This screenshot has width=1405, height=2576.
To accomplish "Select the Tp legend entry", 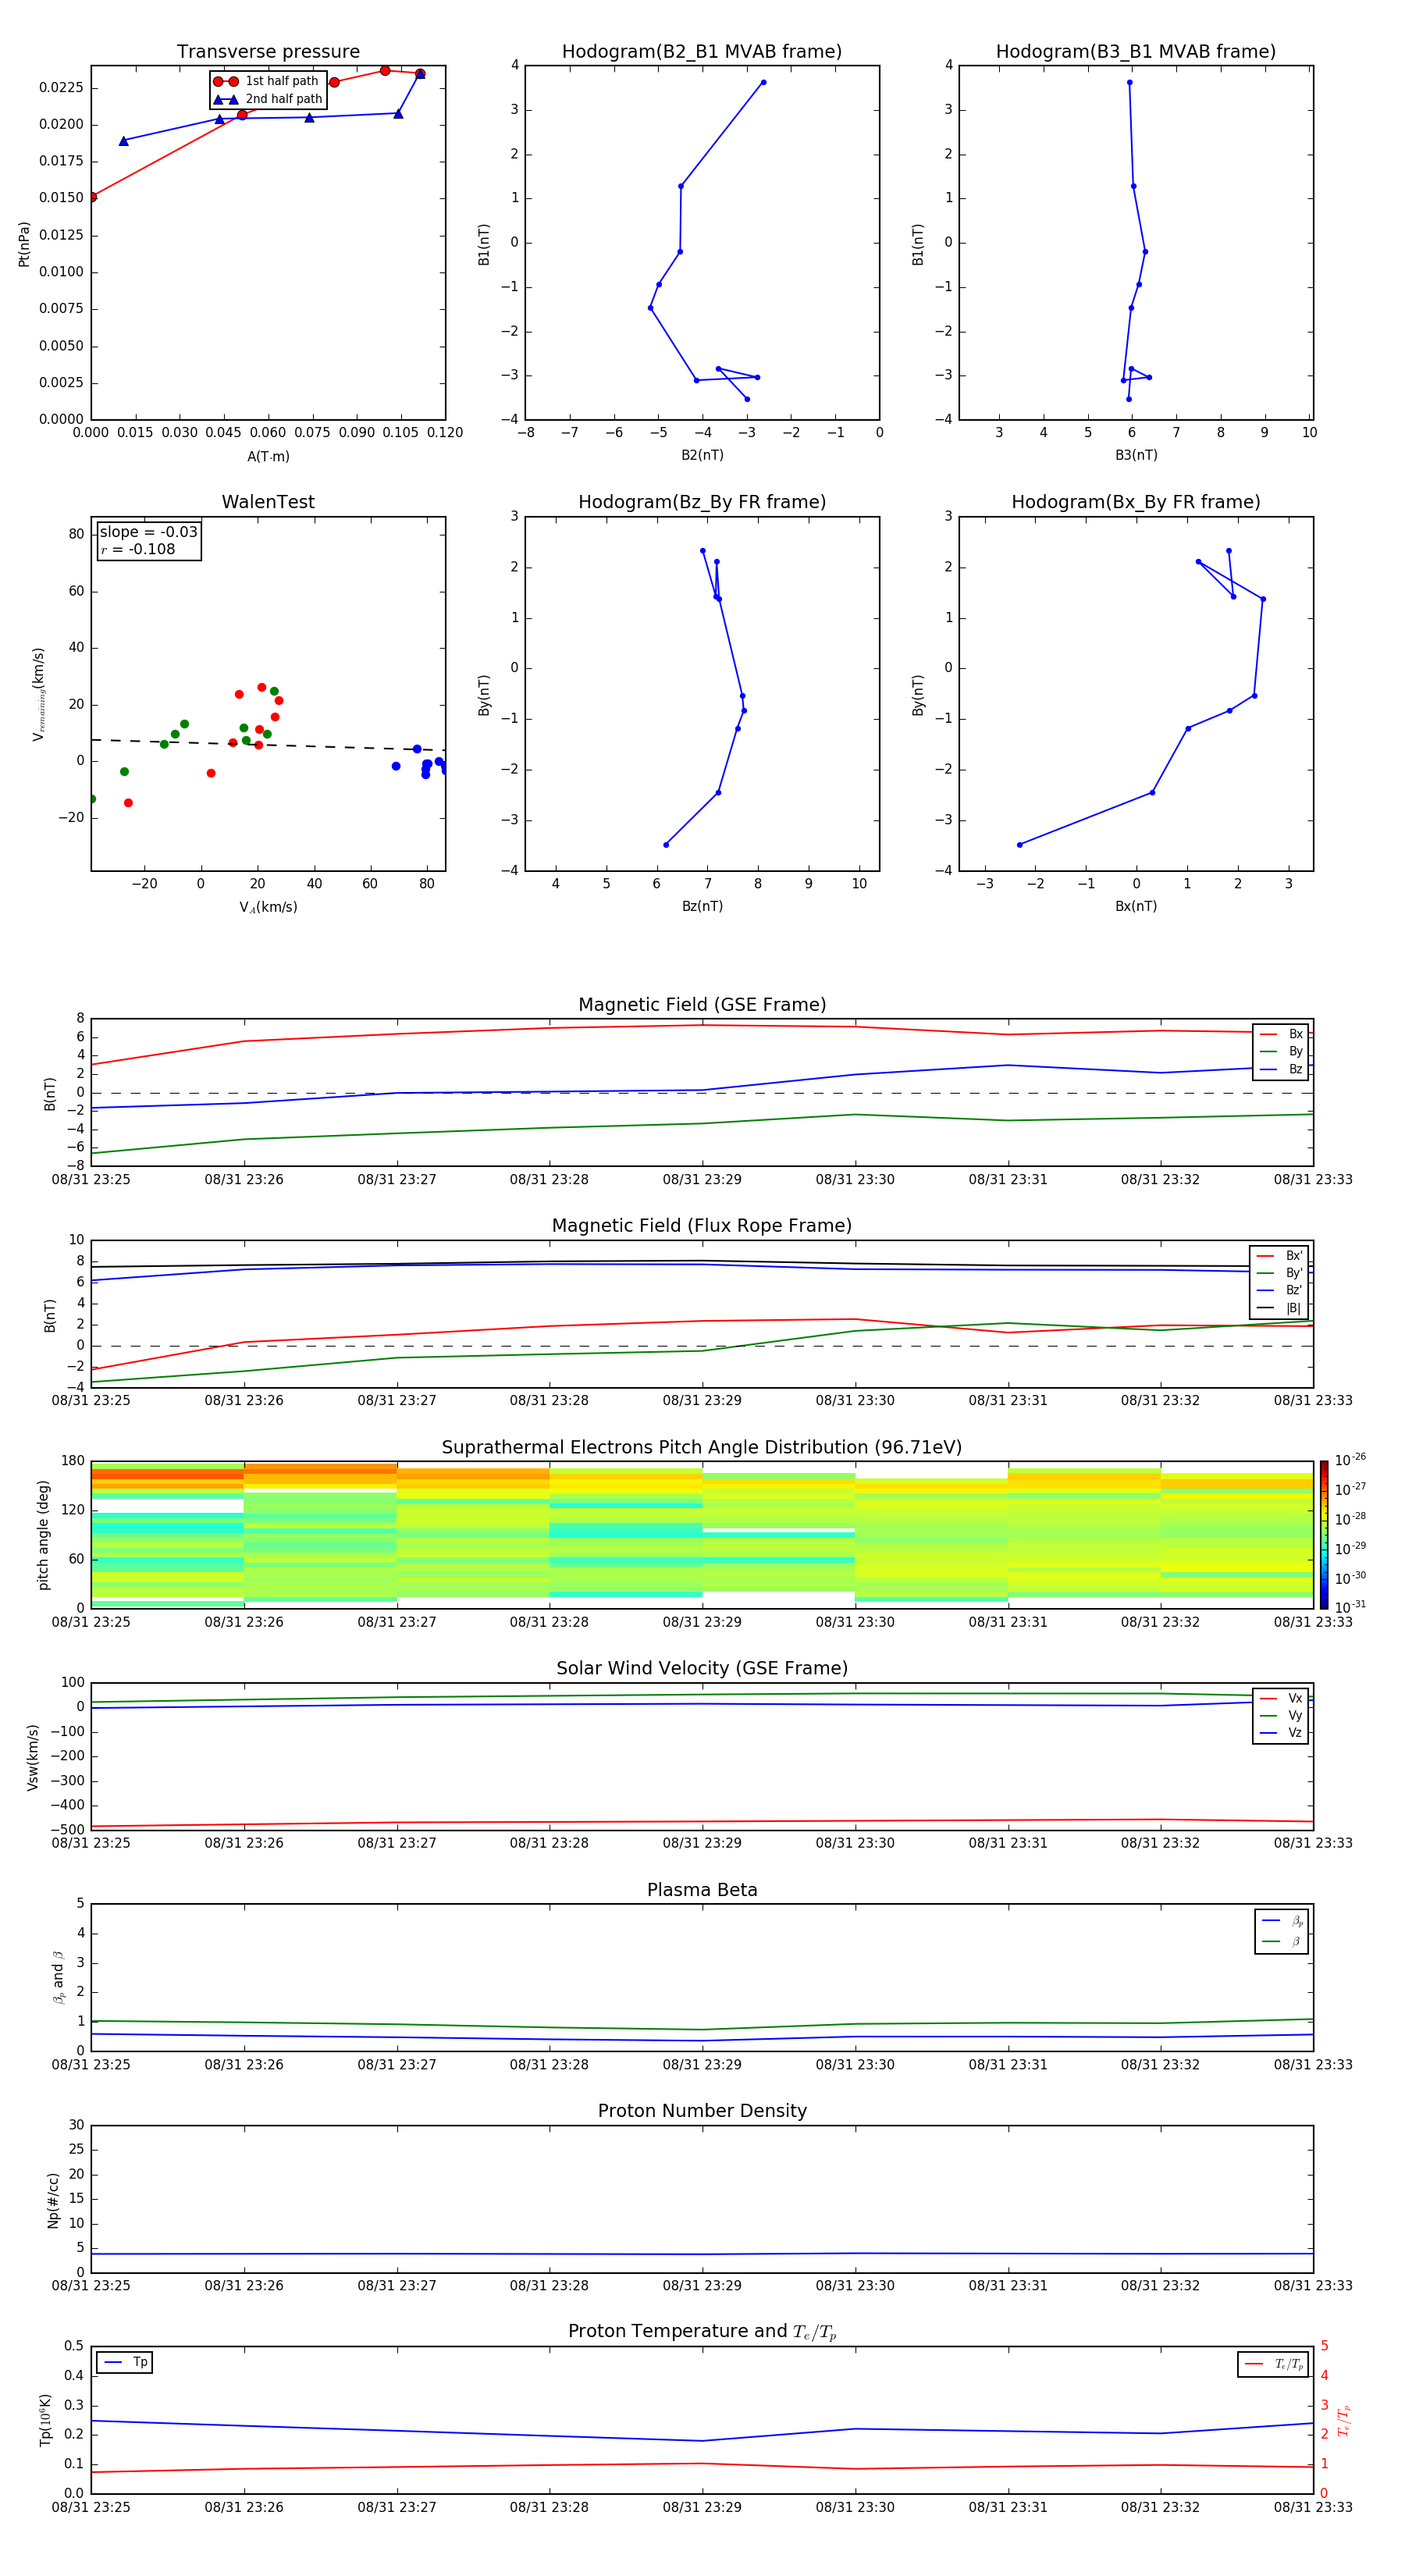I will [125, 2362].
